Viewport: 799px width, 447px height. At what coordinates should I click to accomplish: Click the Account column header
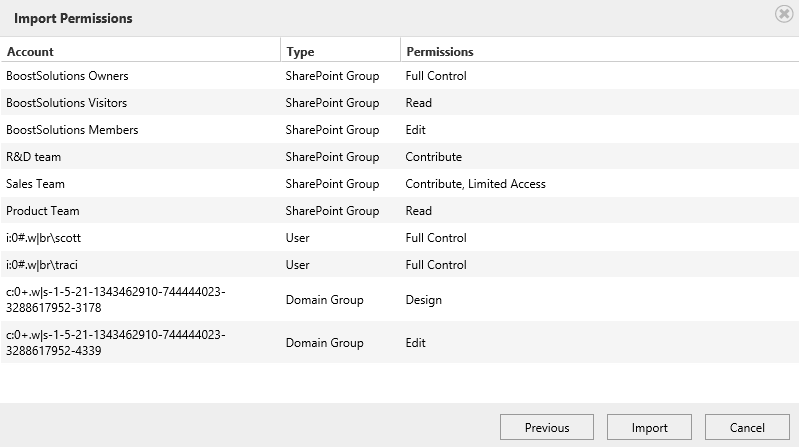pyautogui.click(x=30, y=51)
